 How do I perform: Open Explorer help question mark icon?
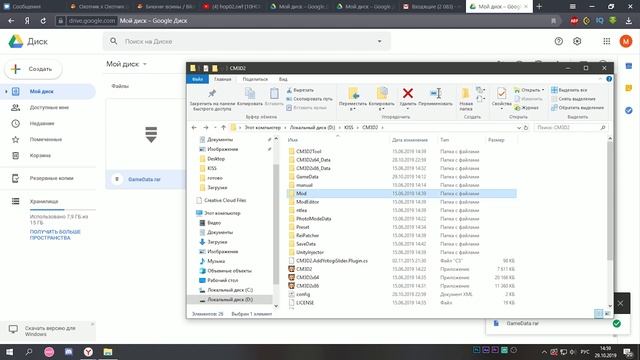(609, 79)
